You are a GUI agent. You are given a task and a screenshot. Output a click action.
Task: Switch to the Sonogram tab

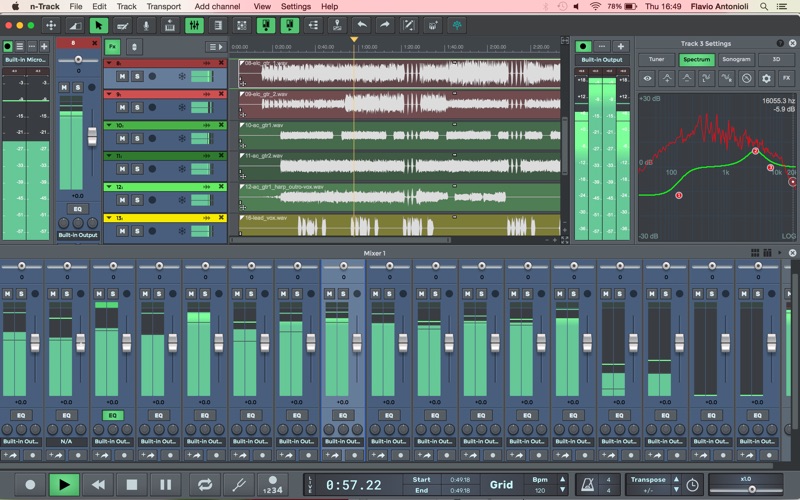click(x=737, y=60)
